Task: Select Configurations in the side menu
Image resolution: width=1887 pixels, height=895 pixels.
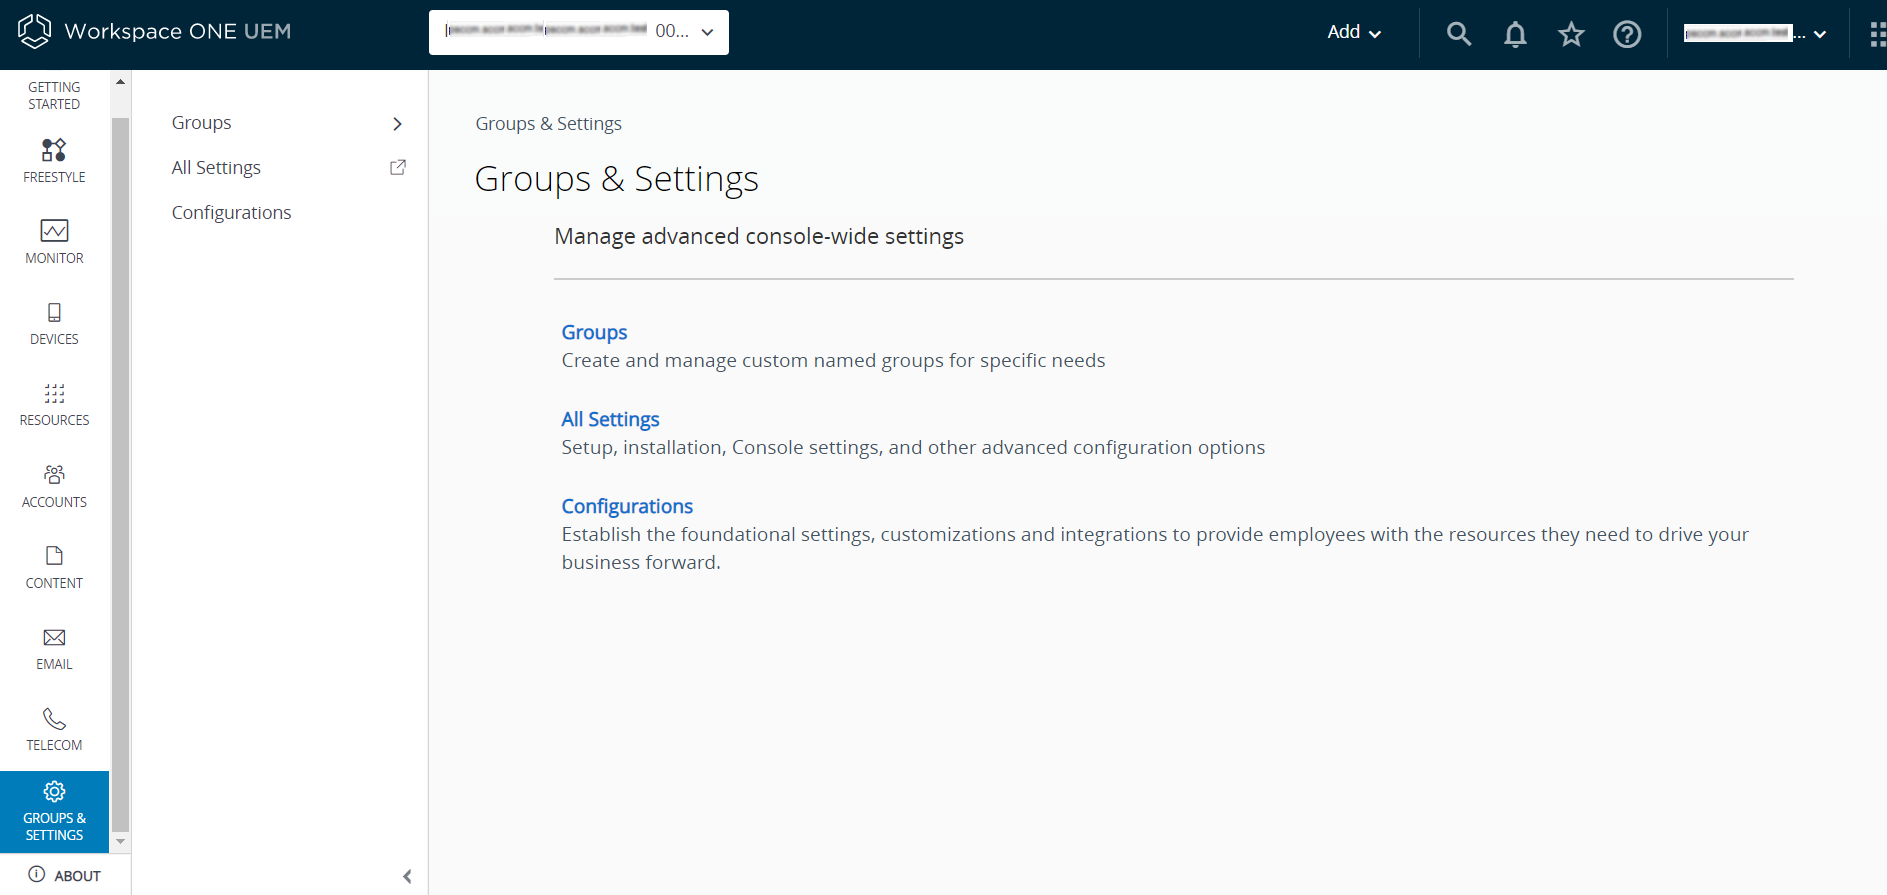Action: pos(231,213)
